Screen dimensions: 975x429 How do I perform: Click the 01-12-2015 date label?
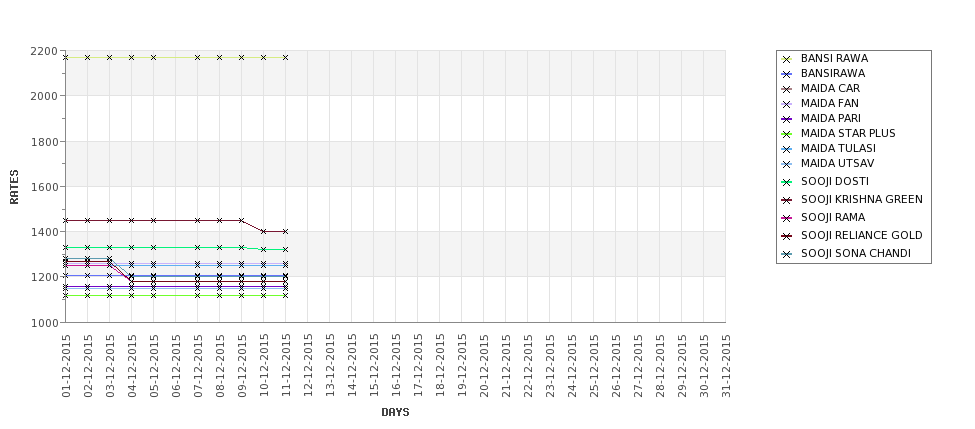pos(66,366)
